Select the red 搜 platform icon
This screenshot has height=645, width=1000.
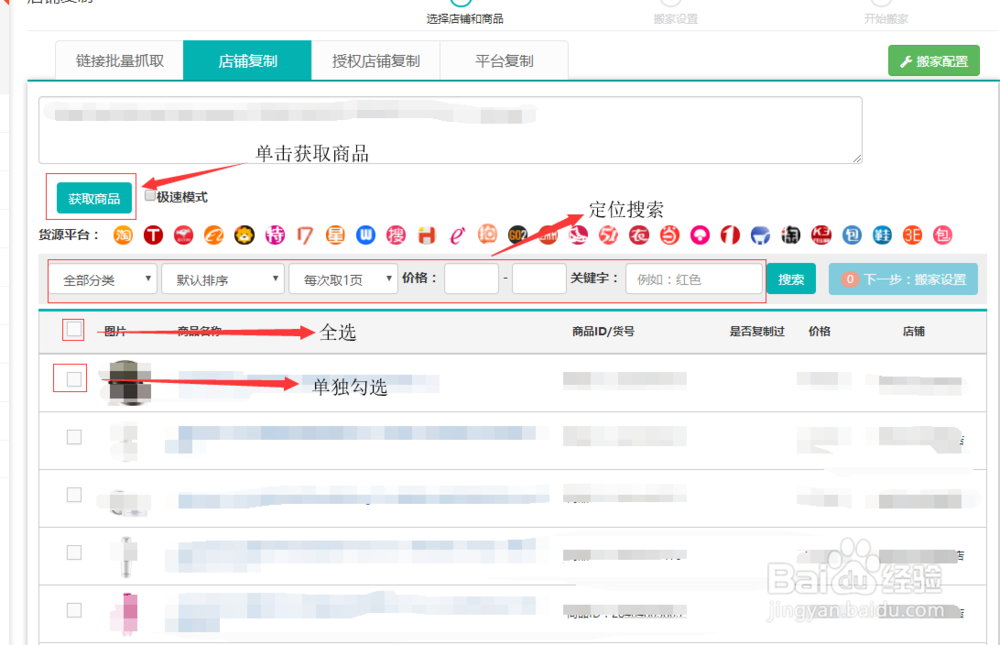pyautogui.click(x=396, y=235)
